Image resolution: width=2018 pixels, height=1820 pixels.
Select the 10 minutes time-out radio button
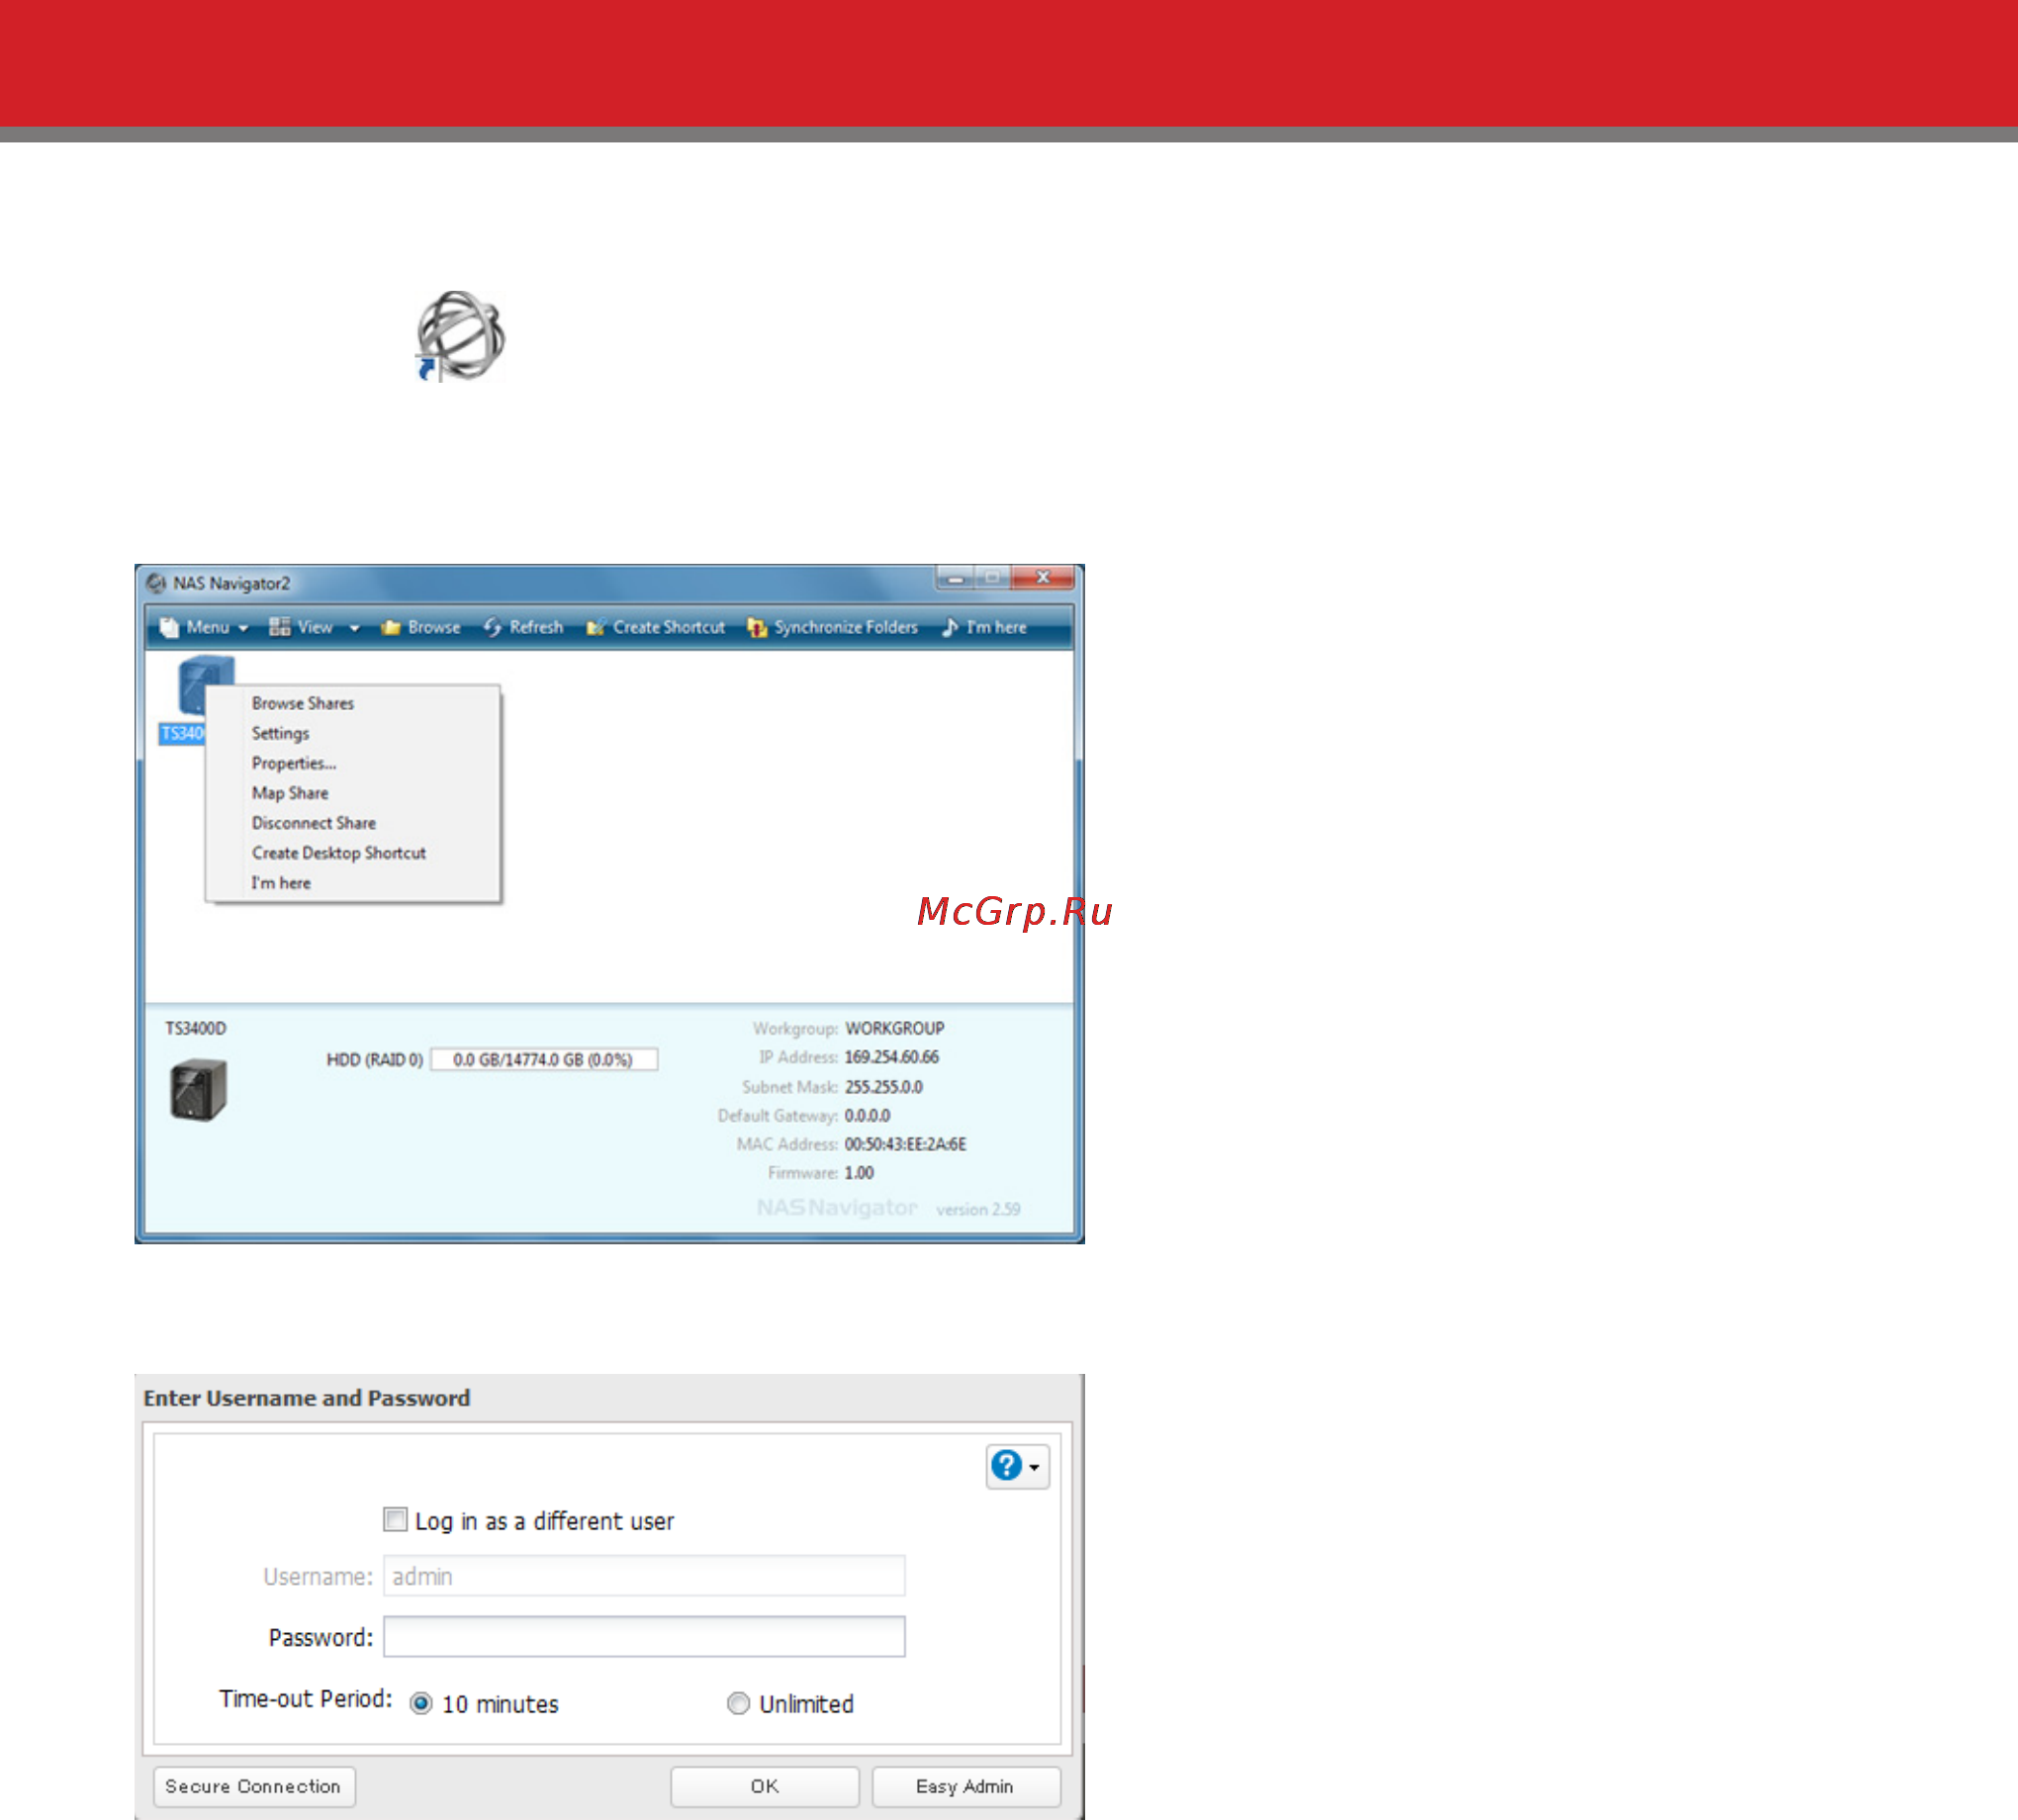(421, 1704)
